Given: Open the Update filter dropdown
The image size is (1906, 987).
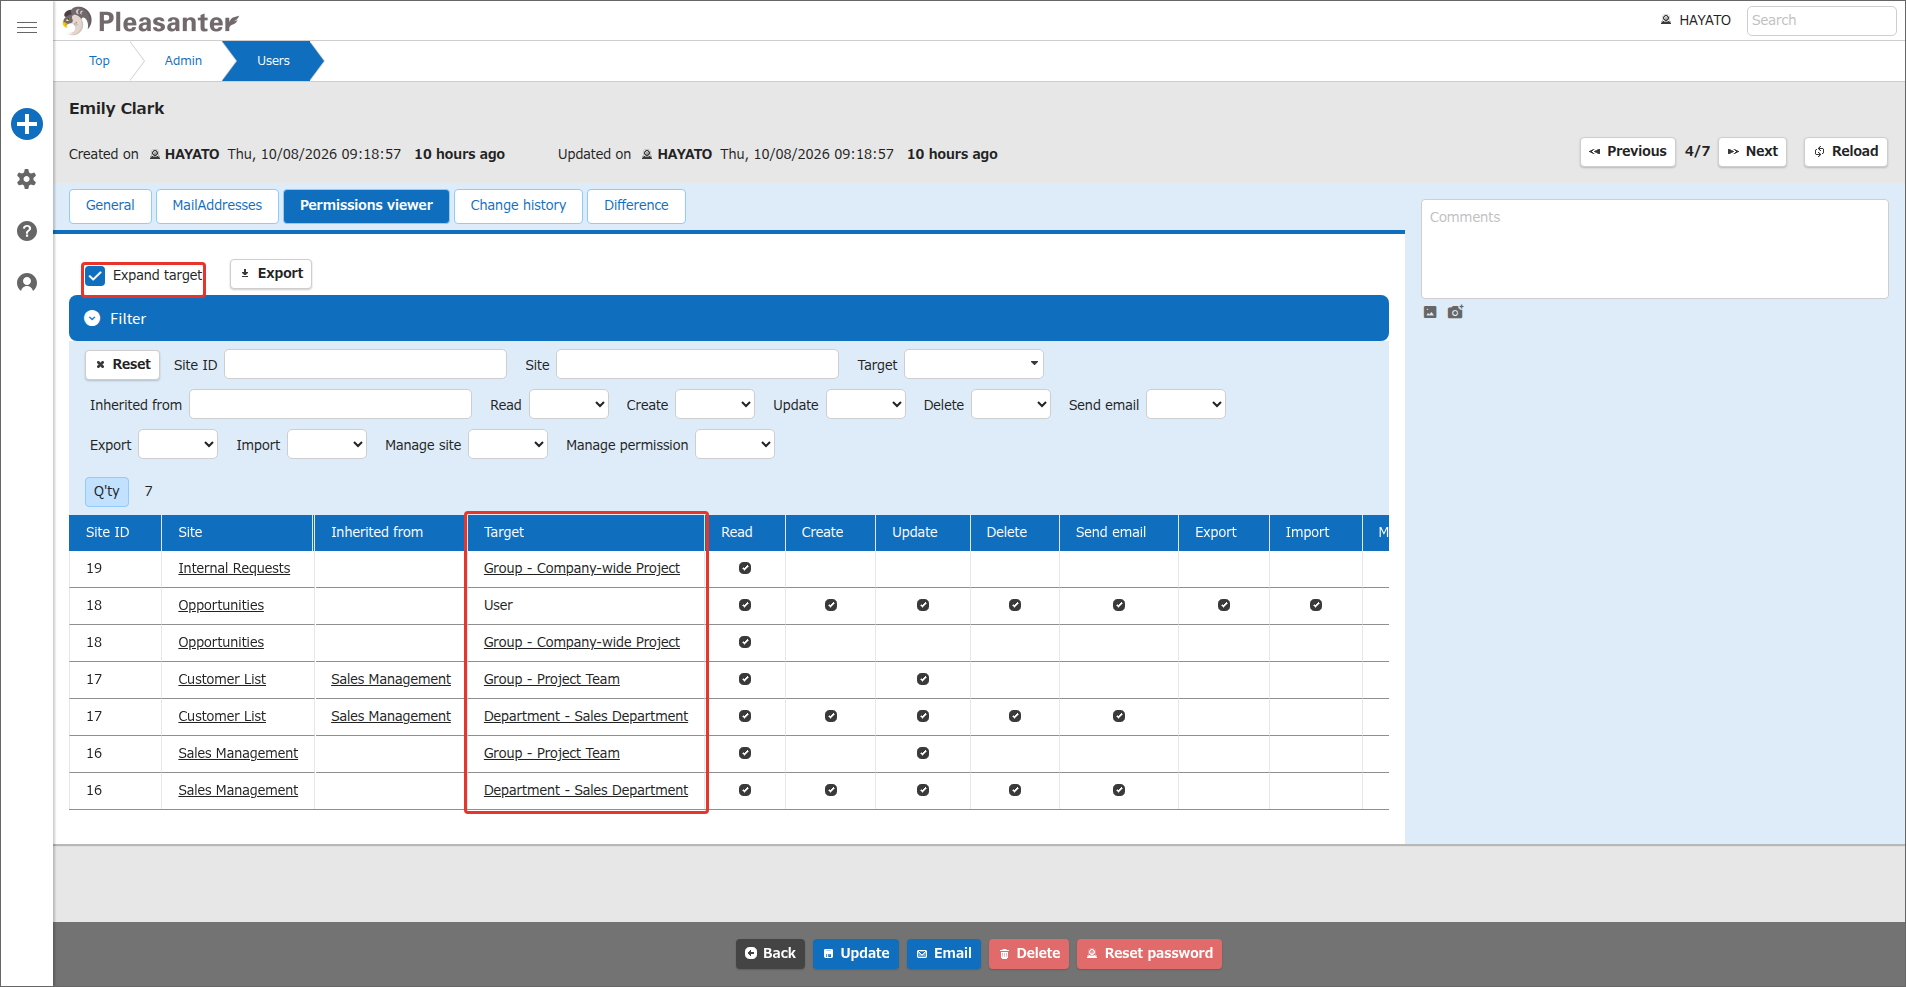Looking at the screenshot, I should pos(866,404).
